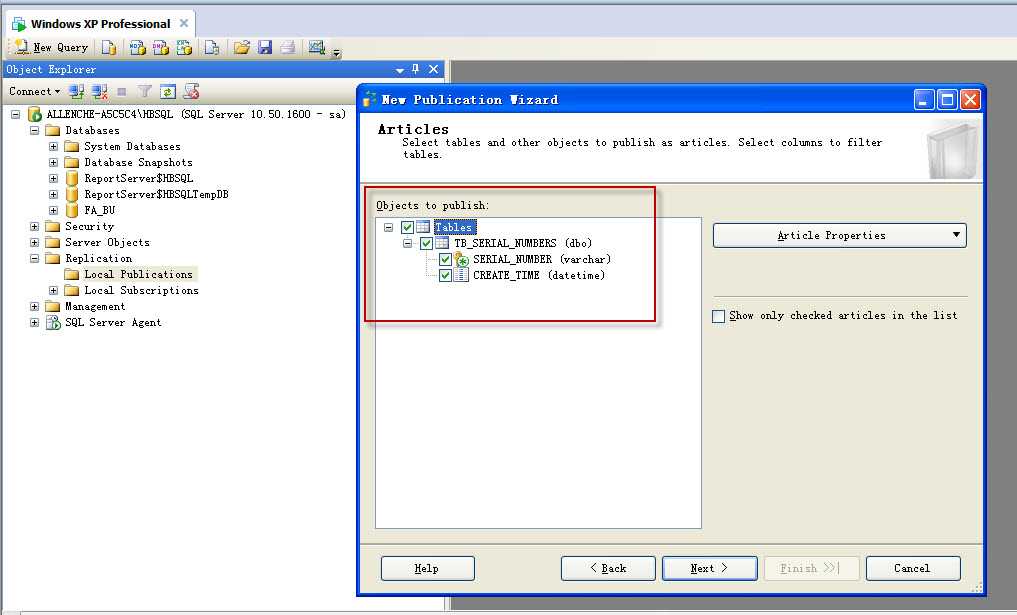The width and height of the screenshot is (1017, 615).
Task: Select the Windows XP Professional tab
Action: coord(101,24)
